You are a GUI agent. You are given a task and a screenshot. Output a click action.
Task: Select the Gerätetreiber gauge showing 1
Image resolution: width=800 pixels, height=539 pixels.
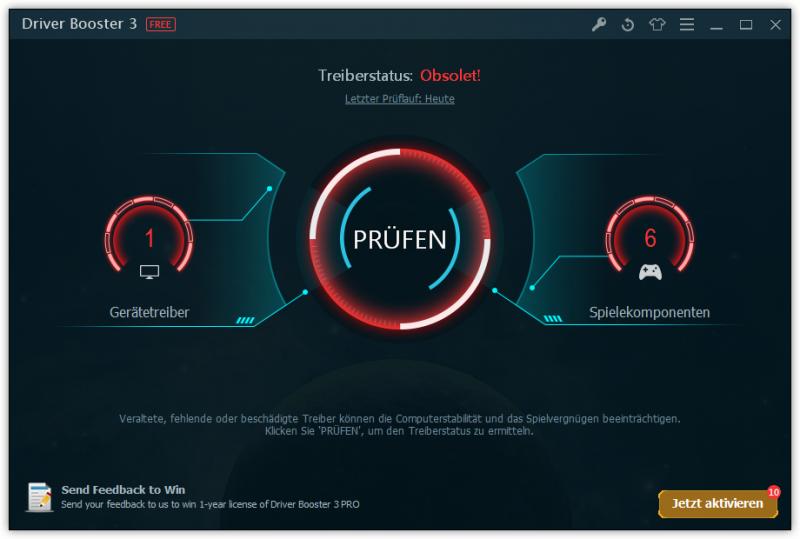click(149, 233)
